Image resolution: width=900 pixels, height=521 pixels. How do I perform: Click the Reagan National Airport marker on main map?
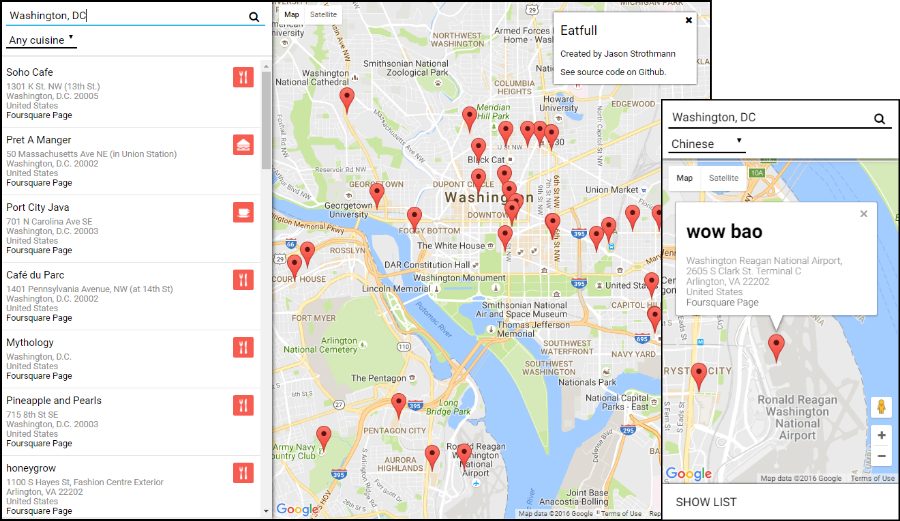pyautogui.click(x=464, y=455)
